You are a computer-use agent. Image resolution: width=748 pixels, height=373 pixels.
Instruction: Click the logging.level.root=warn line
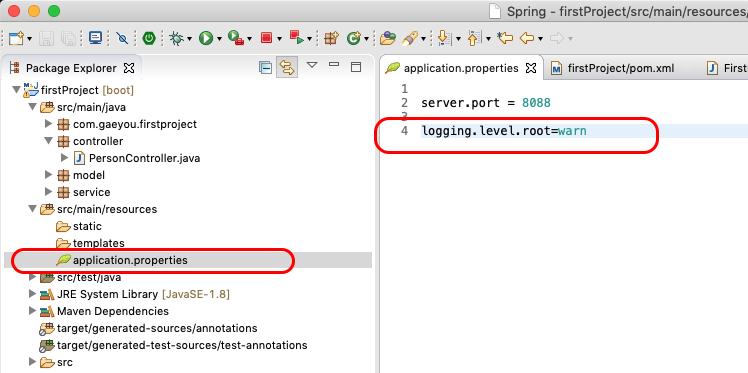504,130
